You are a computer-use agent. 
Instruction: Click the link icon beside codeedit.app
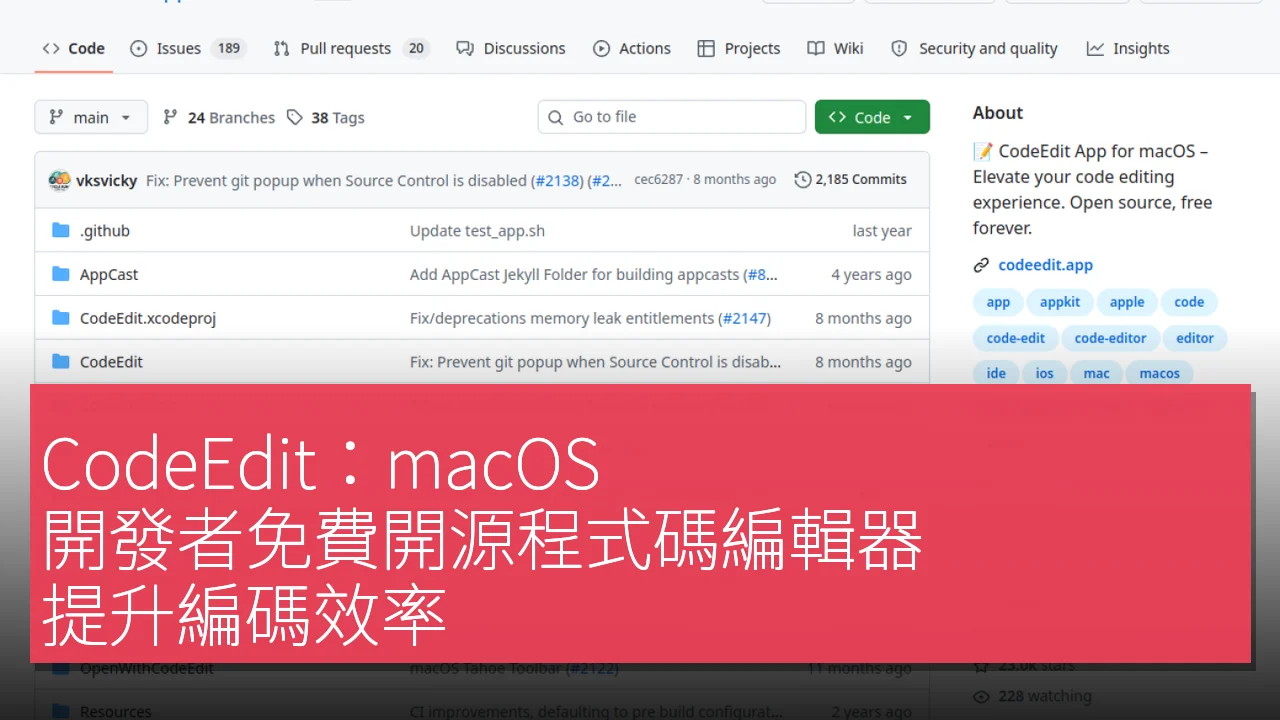click(x=981, y=265)
